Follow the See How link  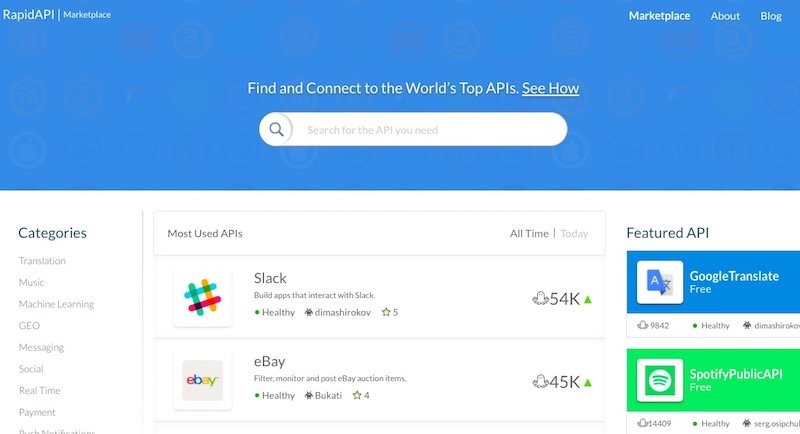[550, 88]
